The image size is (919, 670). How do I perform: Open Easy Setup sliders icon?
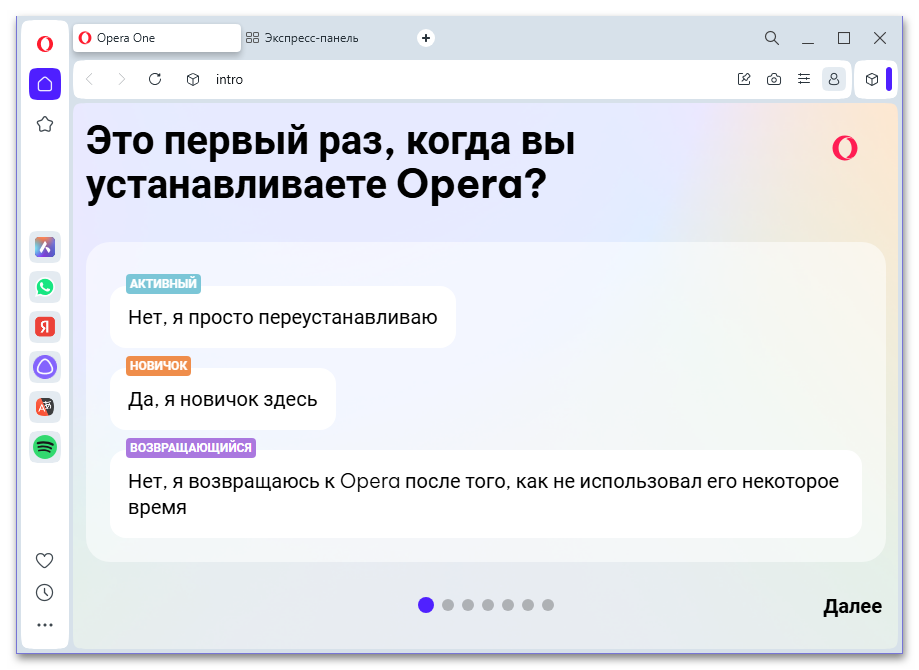click(804, 79)
